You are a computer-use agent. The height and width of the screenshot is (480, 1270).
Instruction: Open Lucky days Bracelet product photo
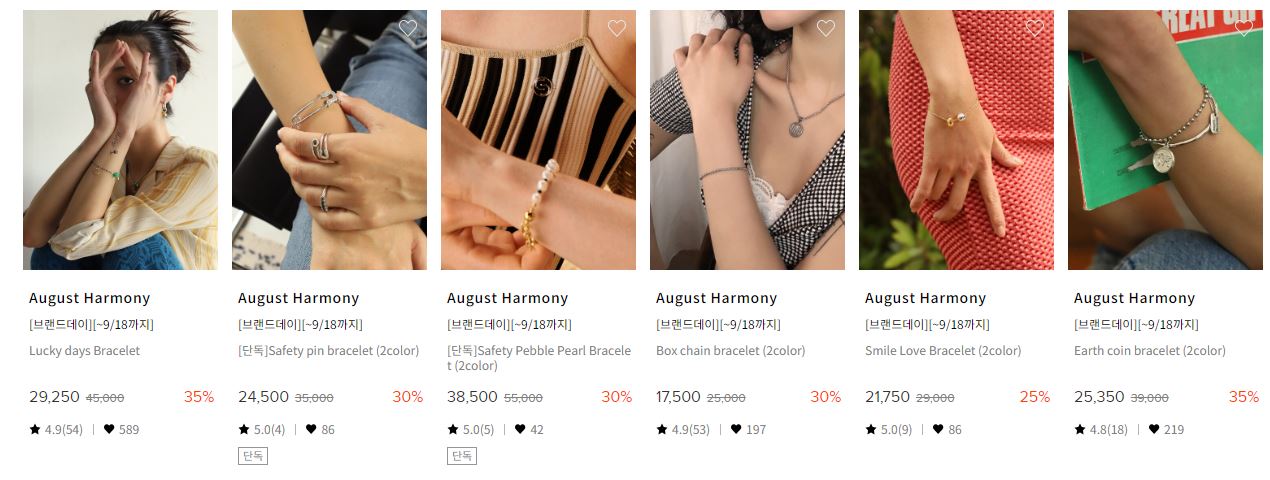(x=120, y=140)
